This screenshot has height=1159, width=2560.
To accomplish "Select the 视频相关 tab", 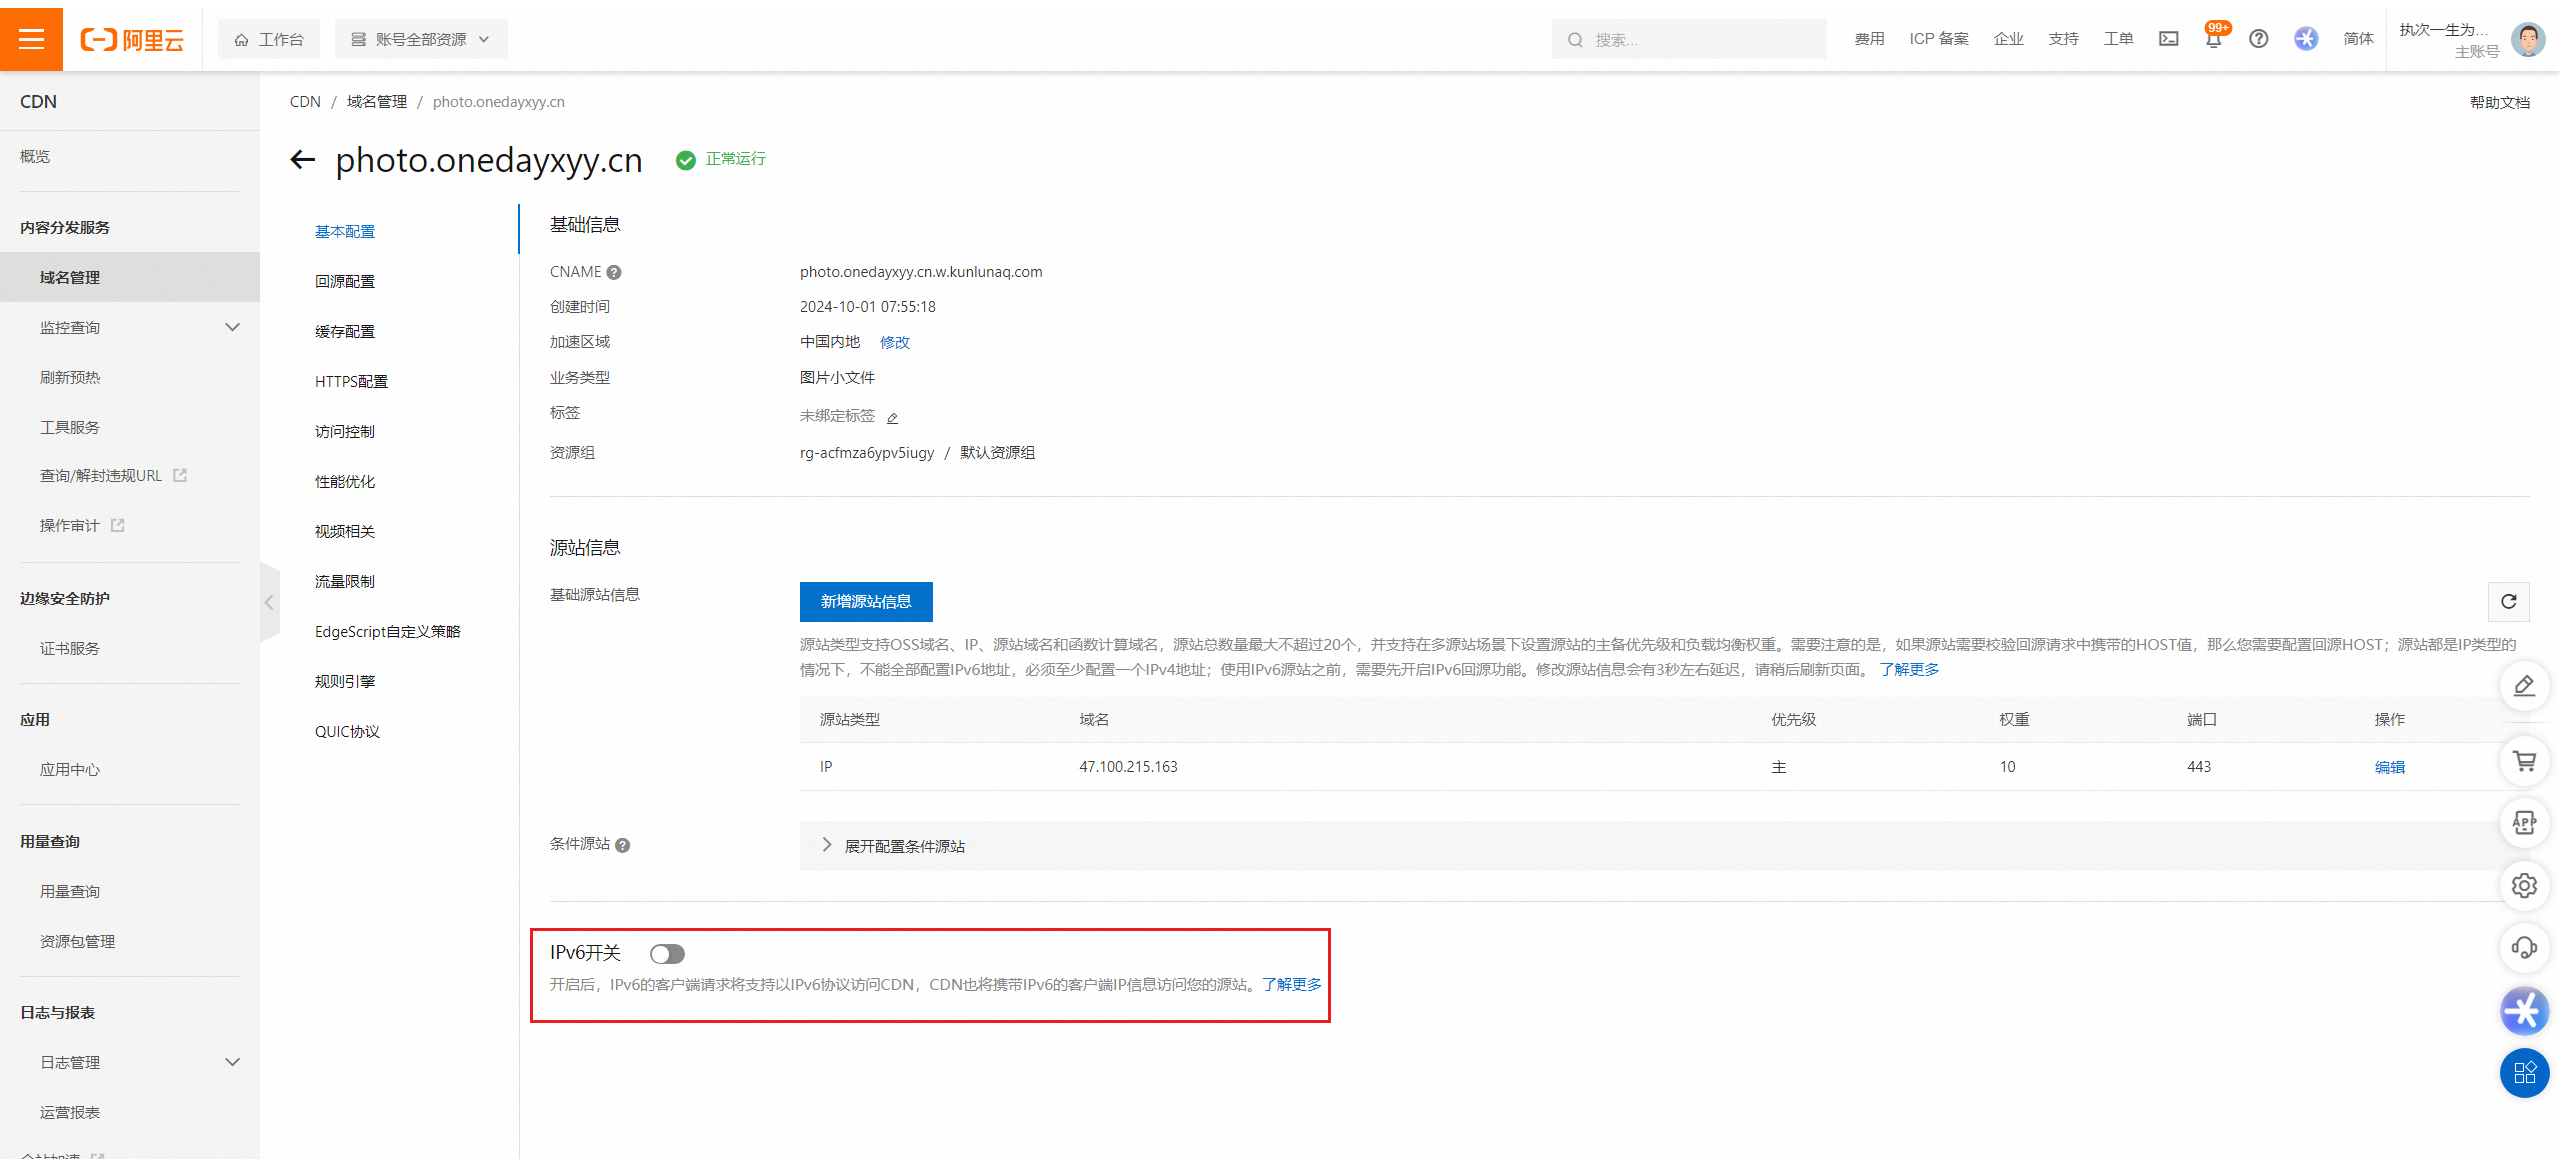I will click(x=345, y=531).
